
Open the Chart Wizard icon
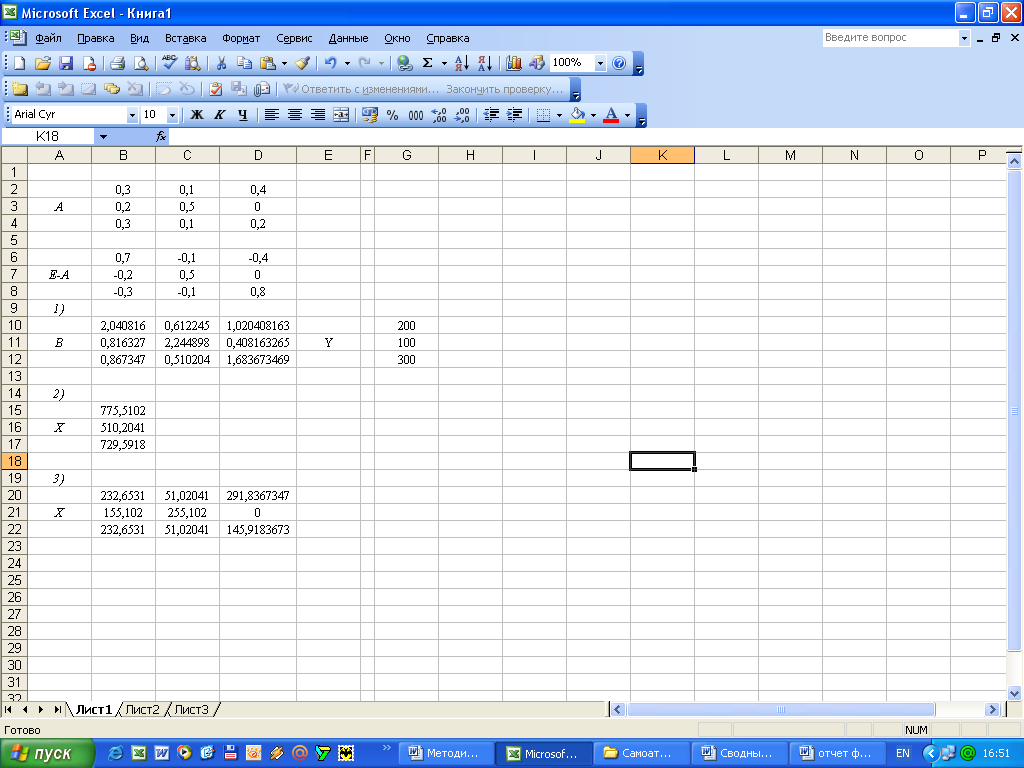coord(514,63)
